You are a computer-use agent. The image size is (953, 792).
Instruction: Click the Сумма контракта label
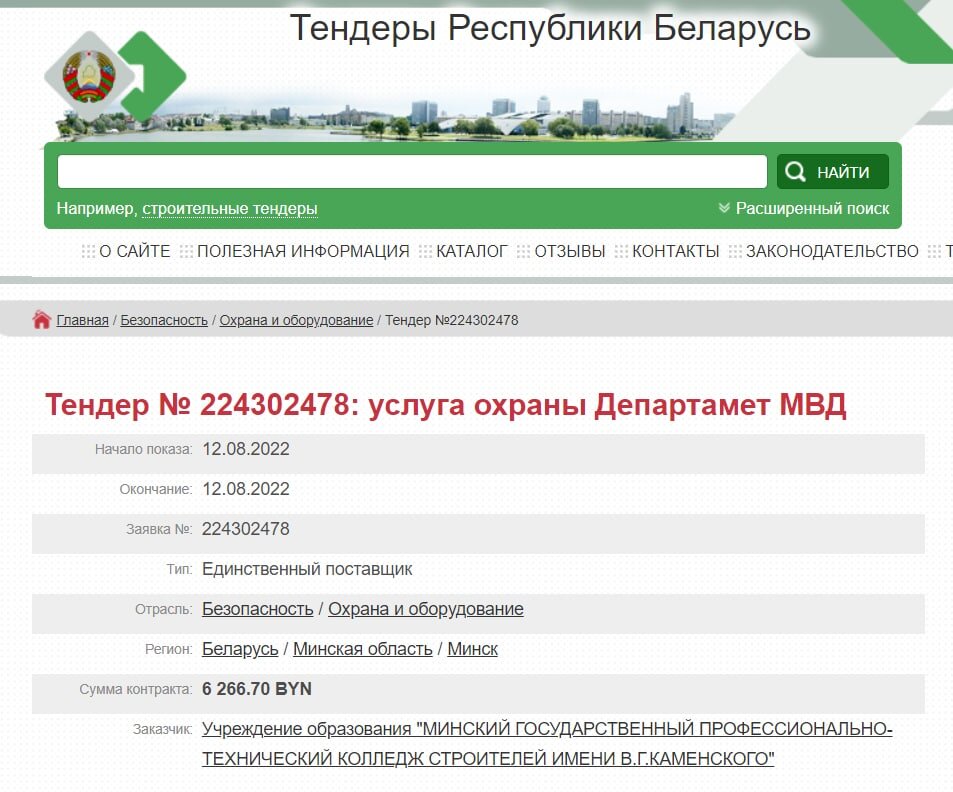coord(136,689)
